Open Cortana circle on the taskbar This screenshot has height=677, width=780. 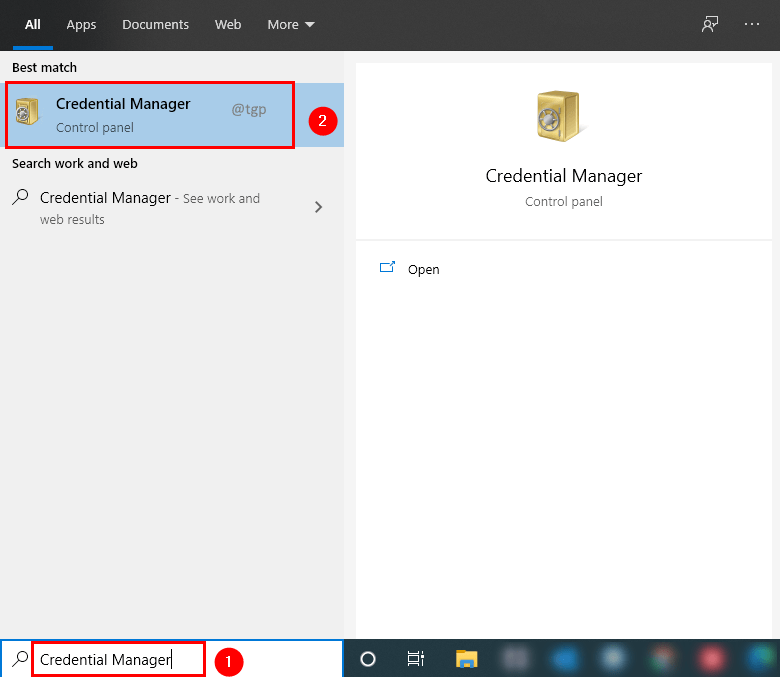[x=368, y=659]
